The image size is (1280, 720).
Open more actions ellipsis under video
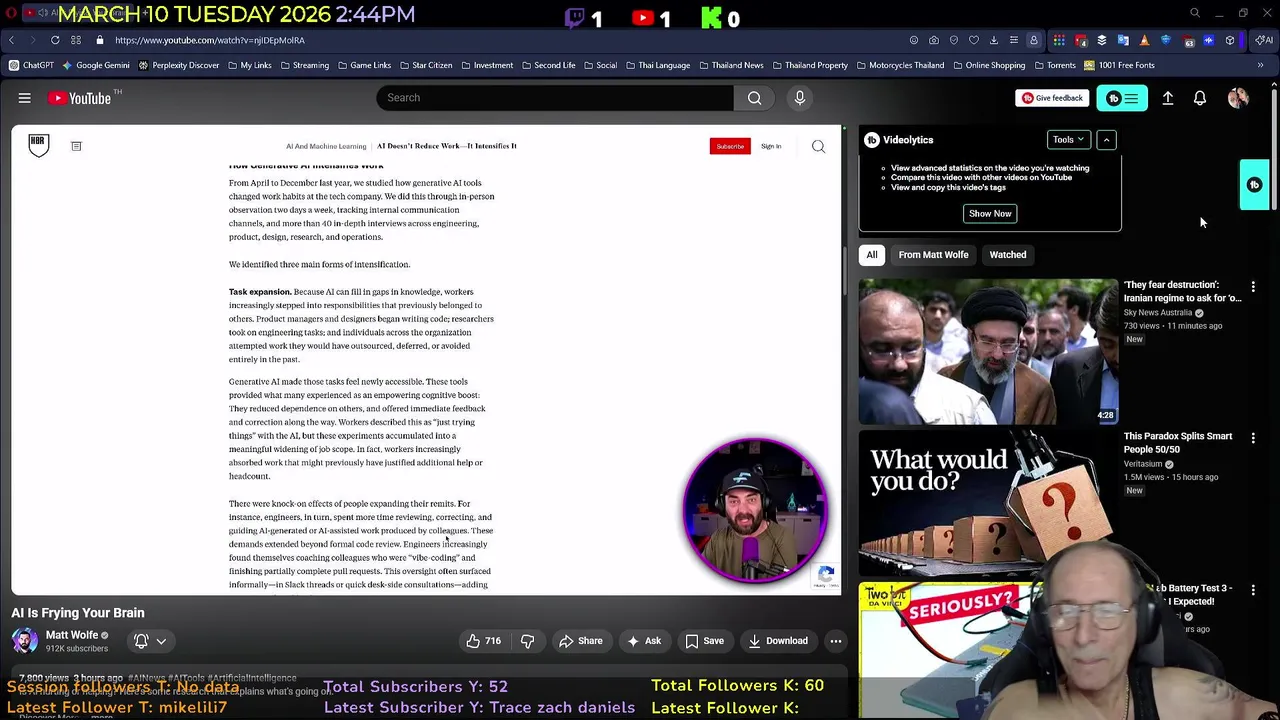coord(835,641)
